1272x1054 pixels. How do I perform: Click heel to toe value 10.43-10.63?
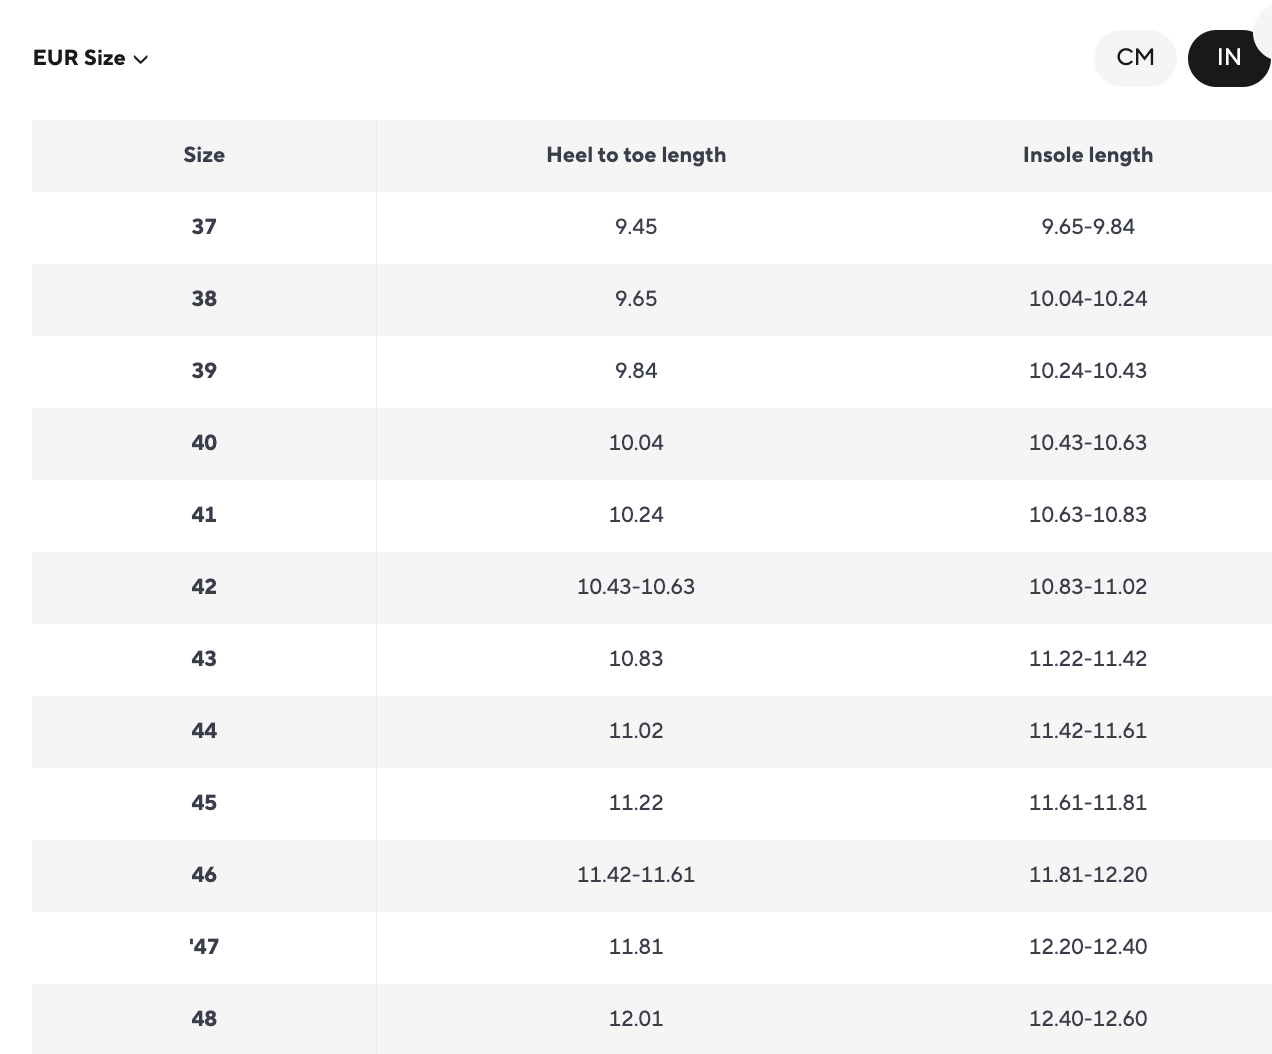[636, 587]
